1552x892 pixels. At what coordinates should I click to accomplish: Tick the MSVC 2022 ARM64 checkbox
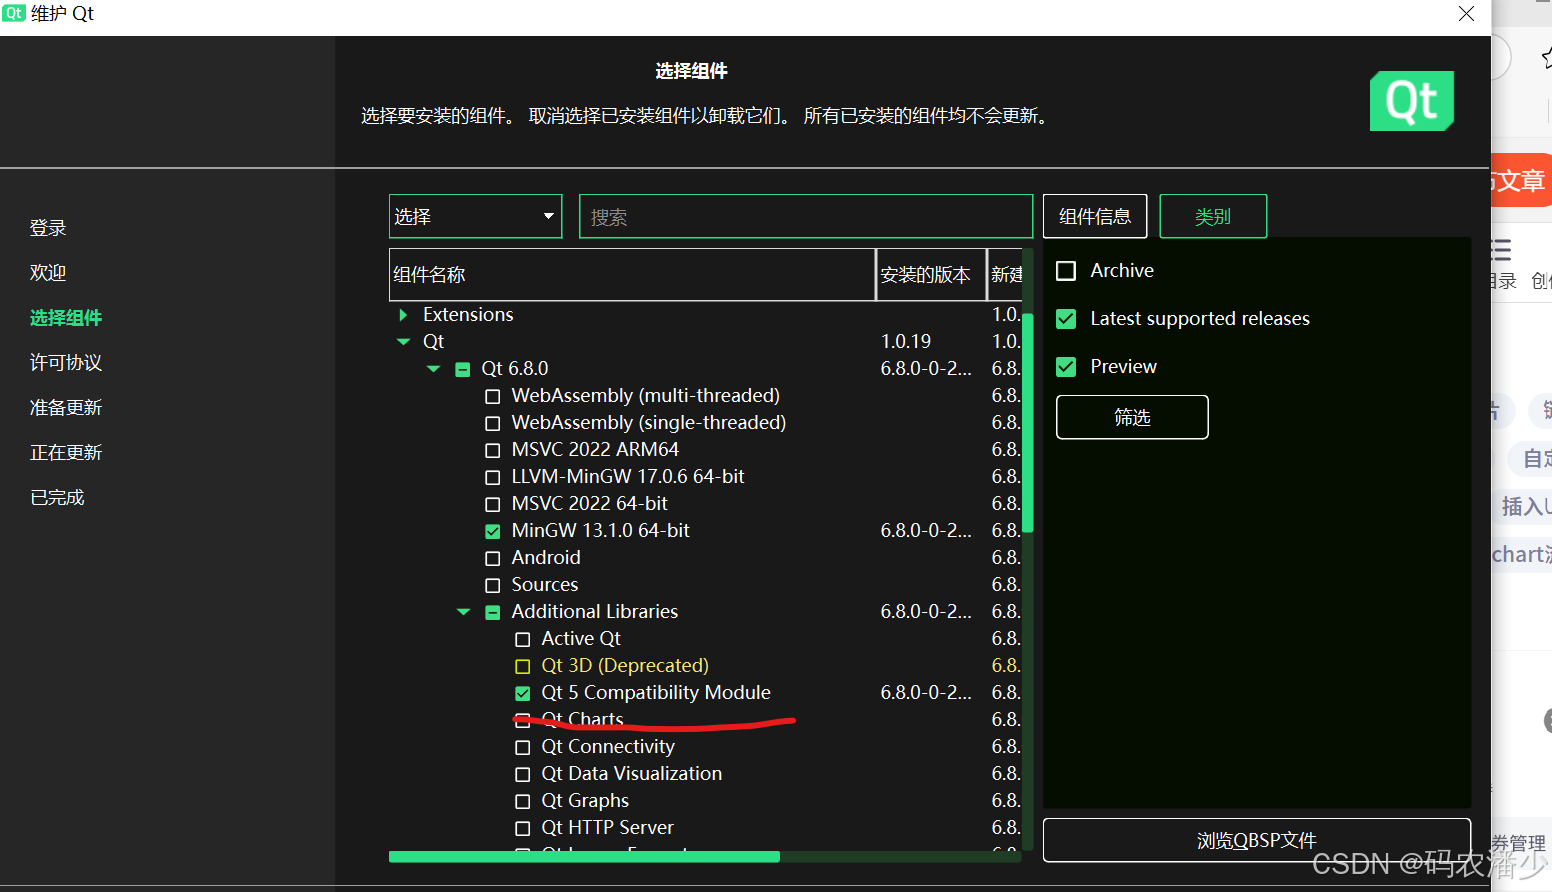click(492, 451)
